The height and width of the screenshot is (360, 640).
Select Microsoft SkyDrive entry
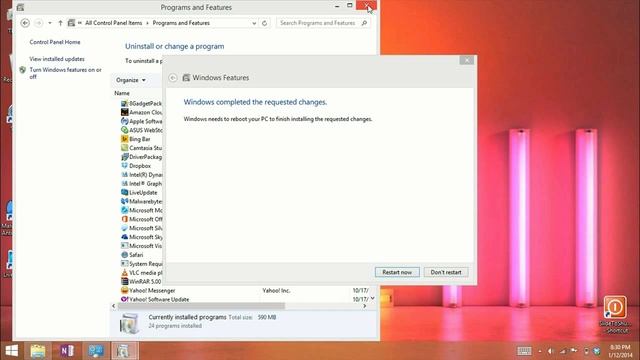point(141,237)
